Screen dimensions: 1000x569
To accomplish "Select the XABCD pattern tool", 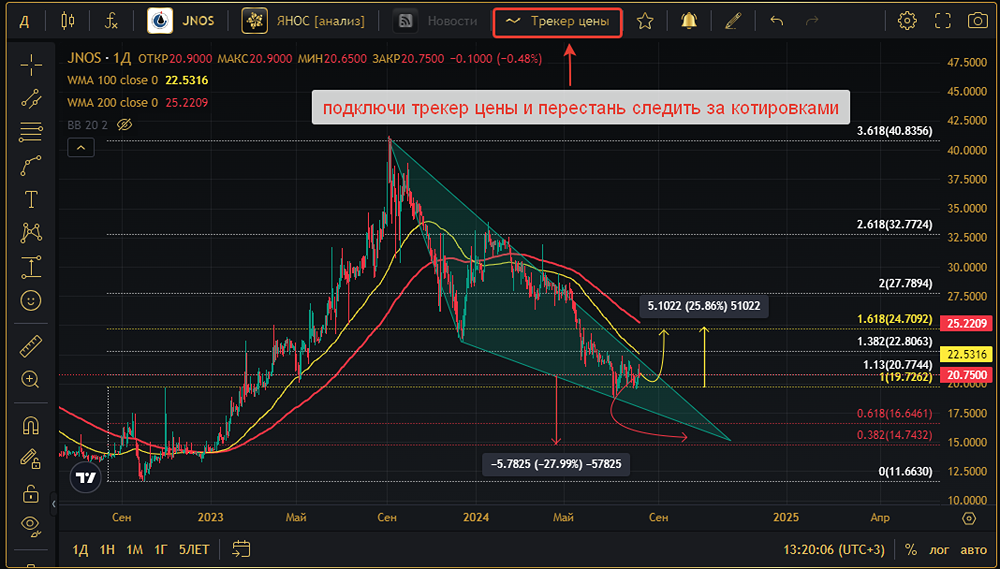I will click(31, 233).
